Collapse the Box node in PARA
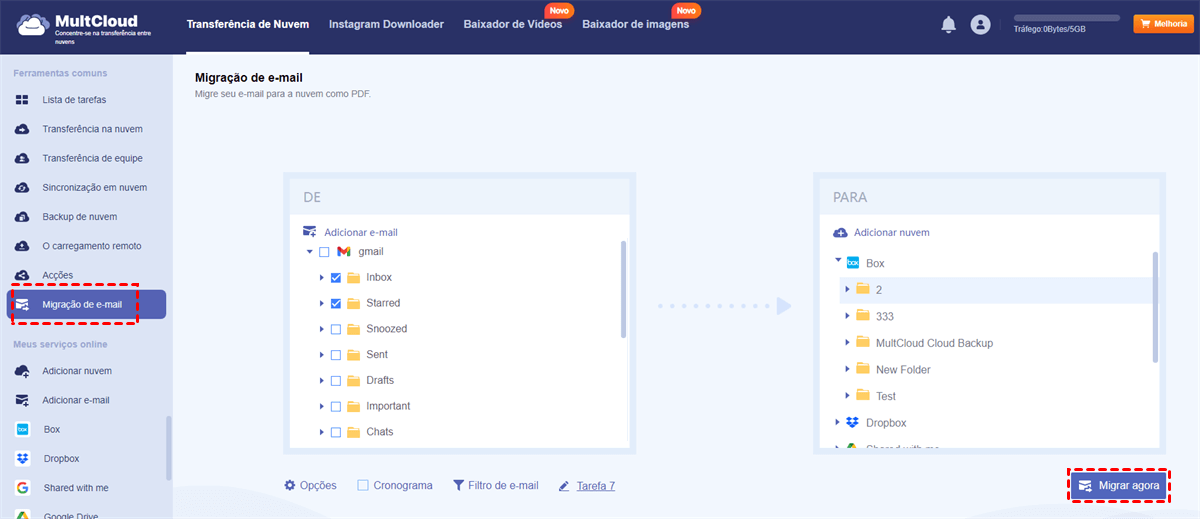The image size is (1200, 519). click(x=837, y=262)
